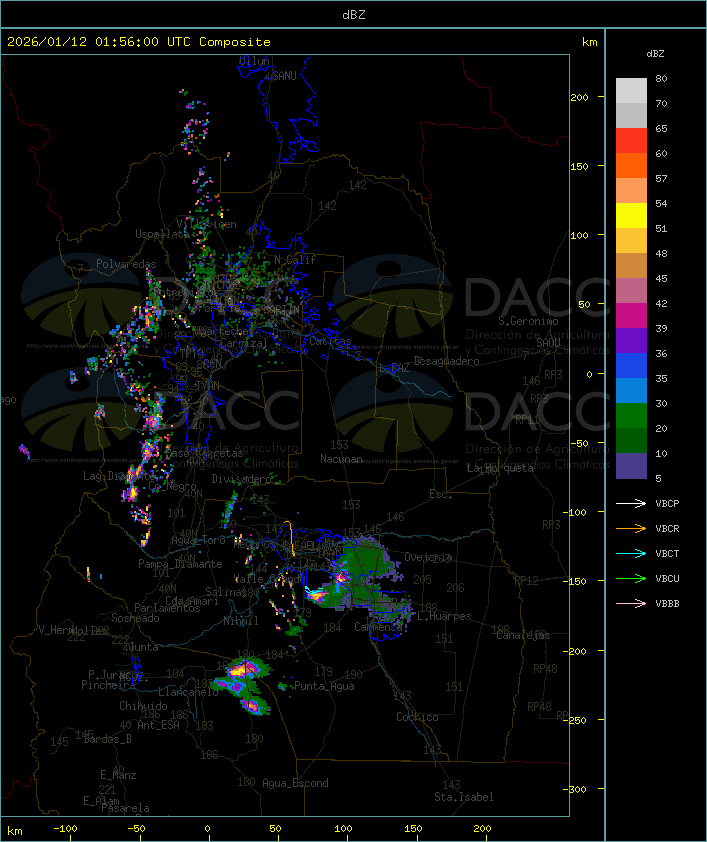
Task: Pick the slate 5-10 dBZ legend swatch
Action: pos(631,466)
